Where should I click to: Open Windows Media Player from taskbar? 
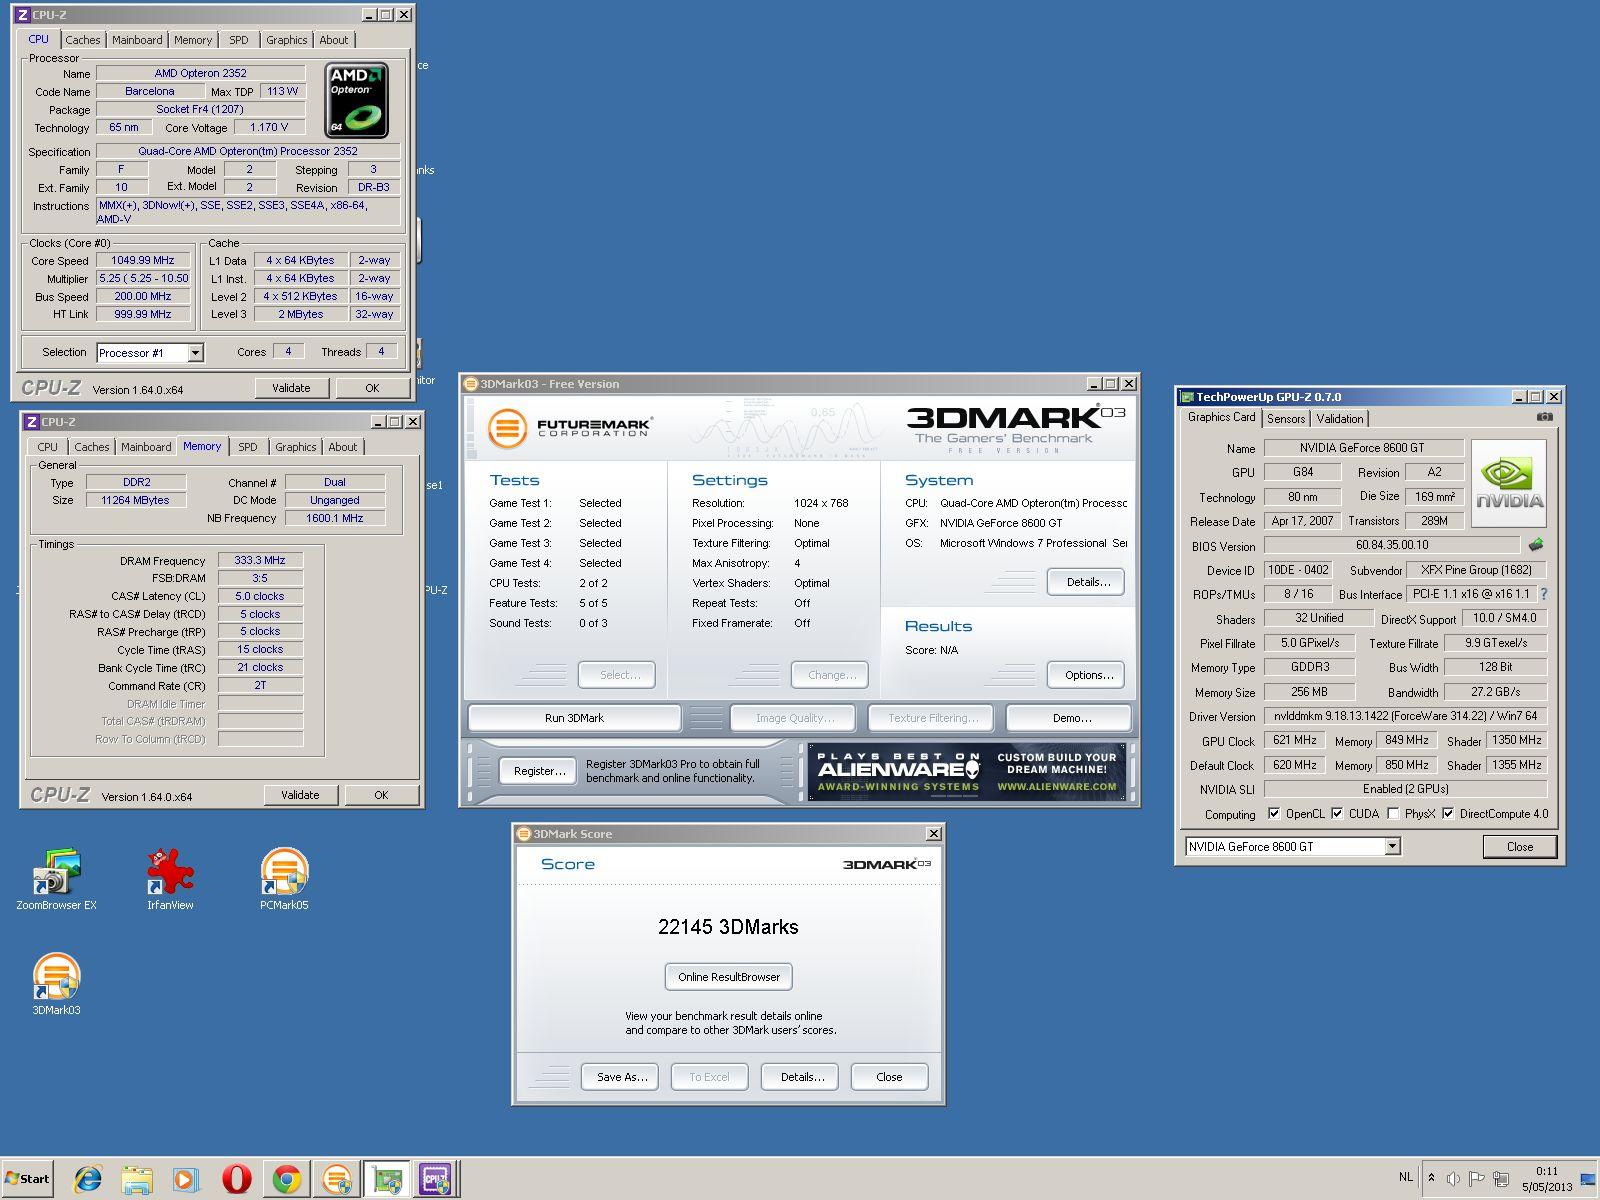point(186,1179)
